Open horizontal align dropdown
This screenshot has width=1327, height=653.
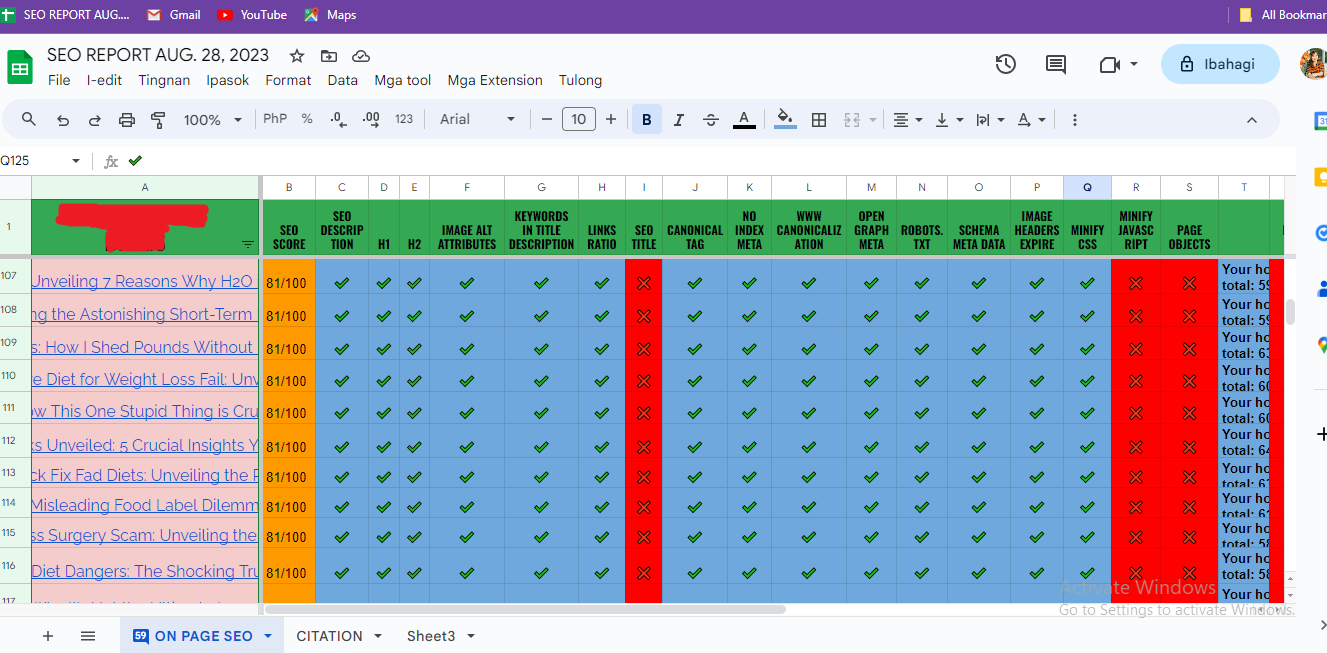pyautogui.click(x=907, y=120)
